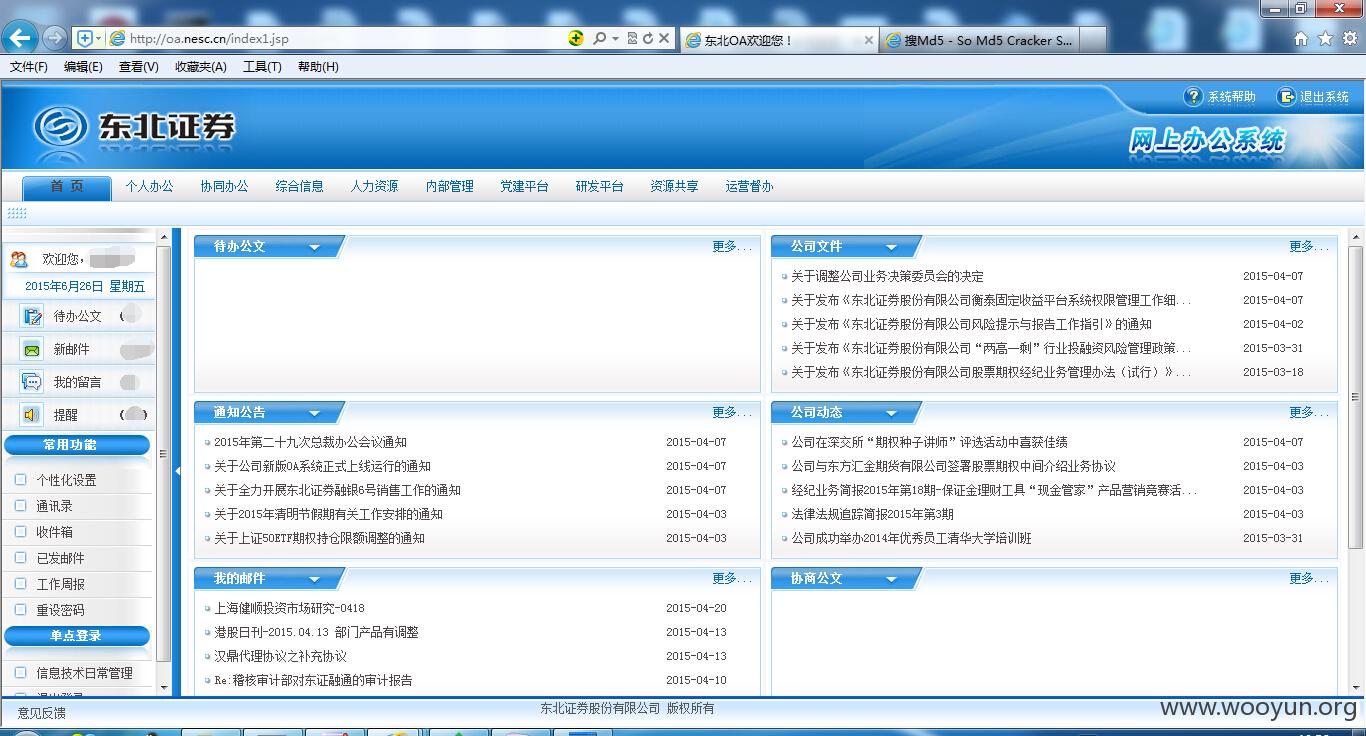Toggle the 重设密码 checkbox
1366x736 pixels.
click(20, 610)
